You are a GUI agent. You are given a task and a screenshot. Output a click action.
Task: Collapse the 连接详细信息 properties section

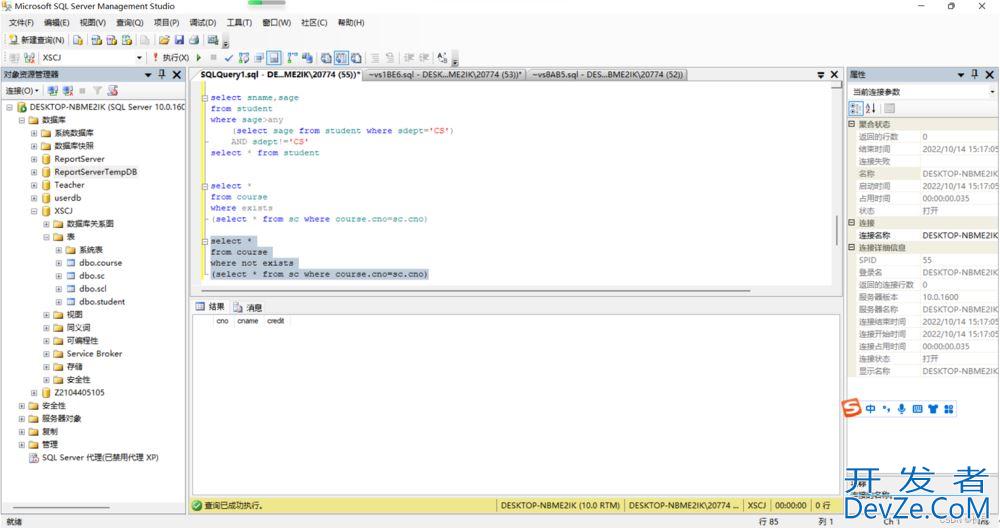[851, 247]
